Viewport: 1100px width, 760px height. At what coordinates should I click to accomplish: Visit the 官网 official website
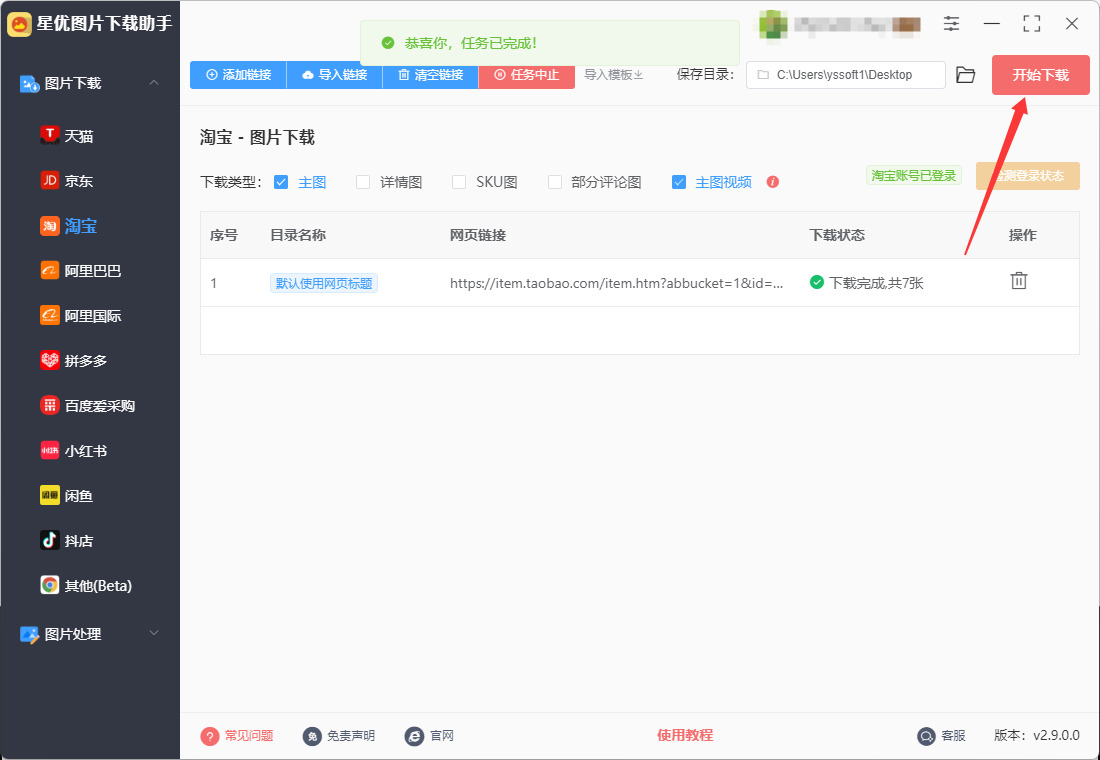pos(429,735)
